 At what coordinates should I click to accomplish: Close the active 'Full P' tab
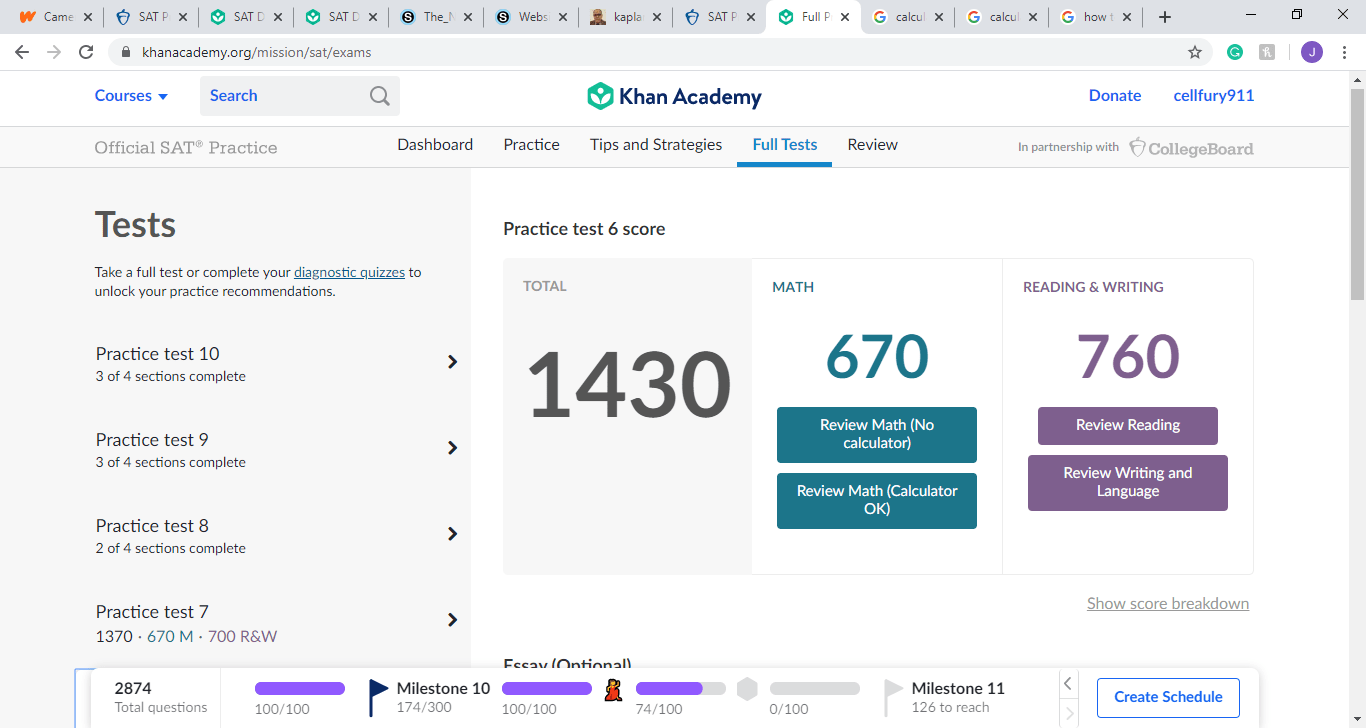click(847, 17)
